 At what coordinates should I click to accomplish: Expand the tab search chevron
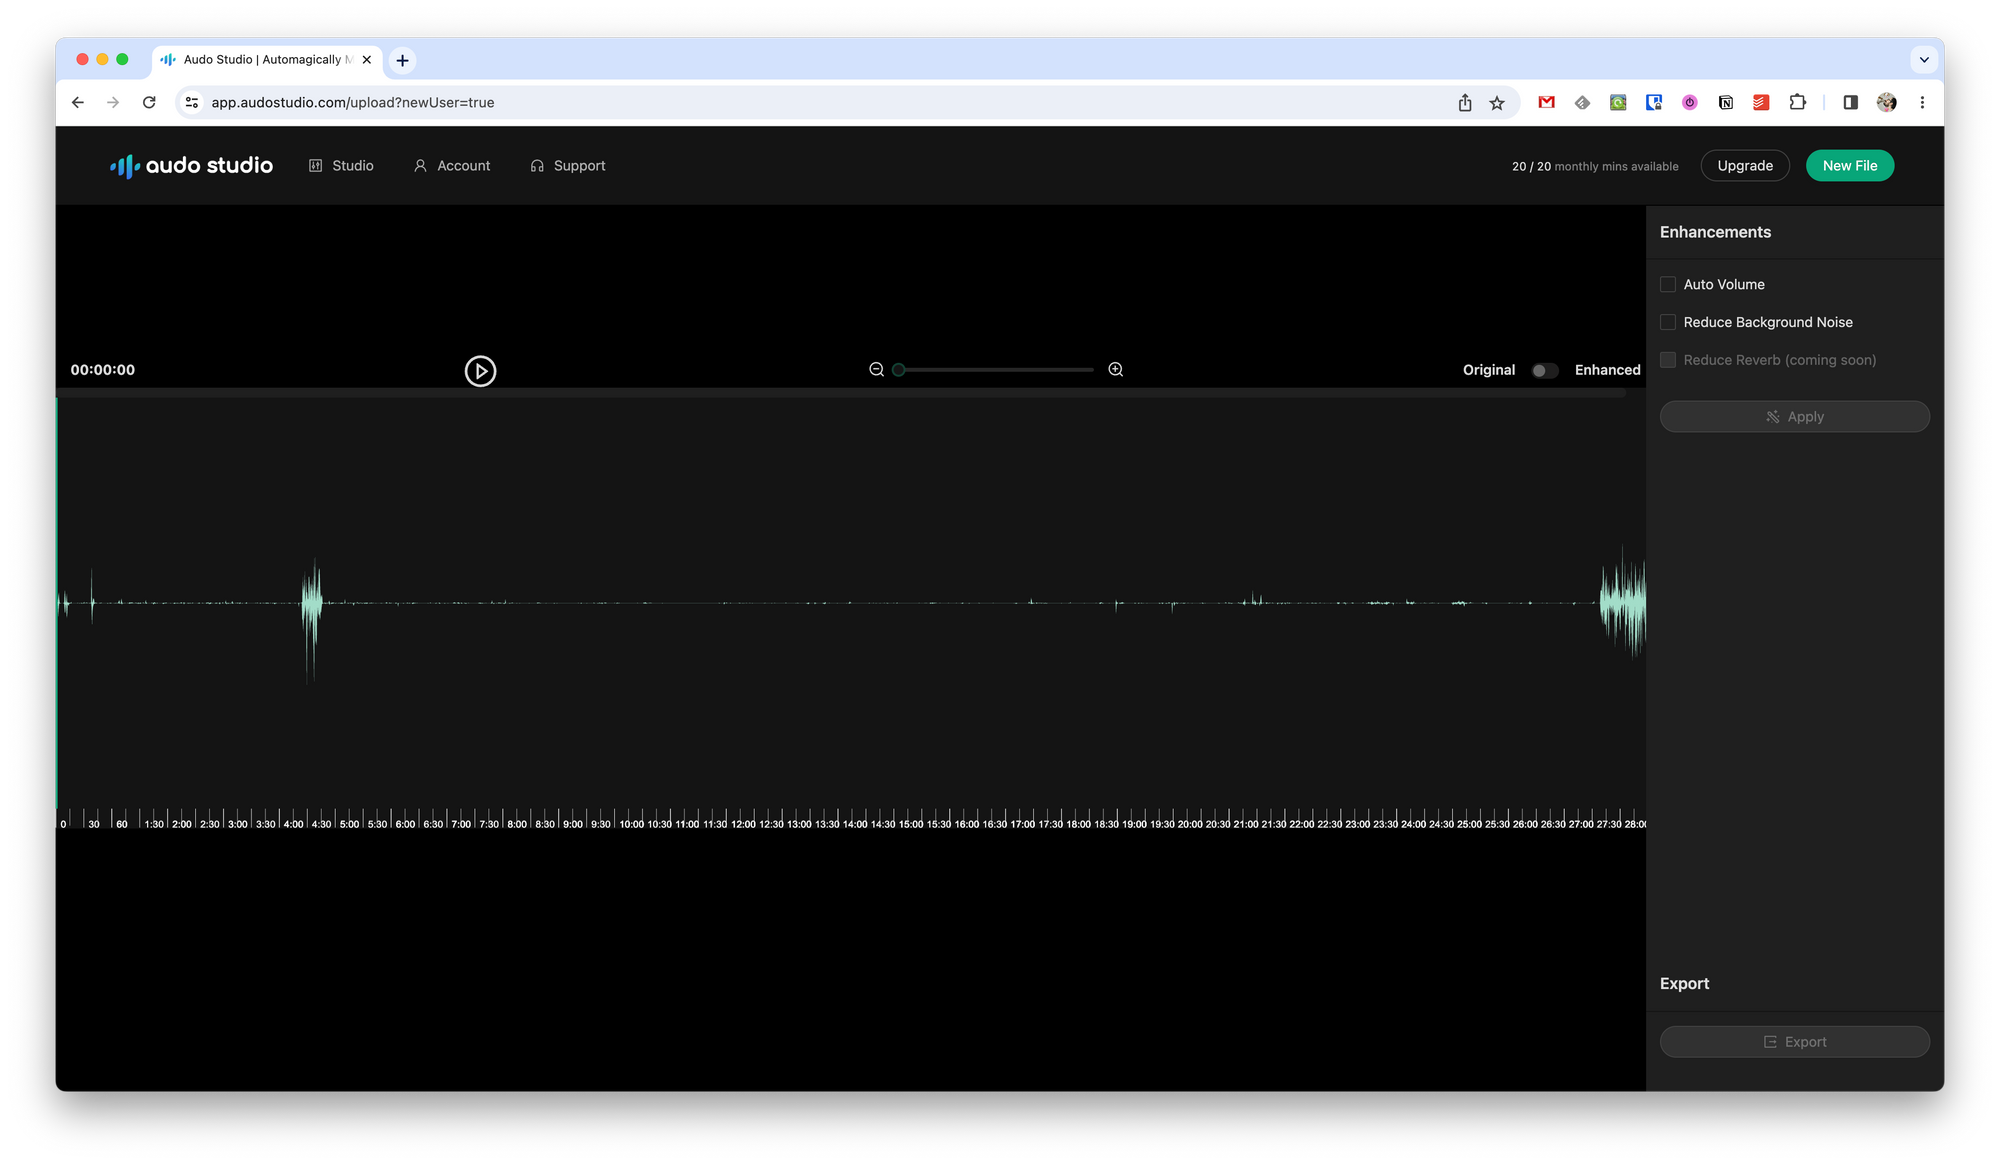[1924, 60]
